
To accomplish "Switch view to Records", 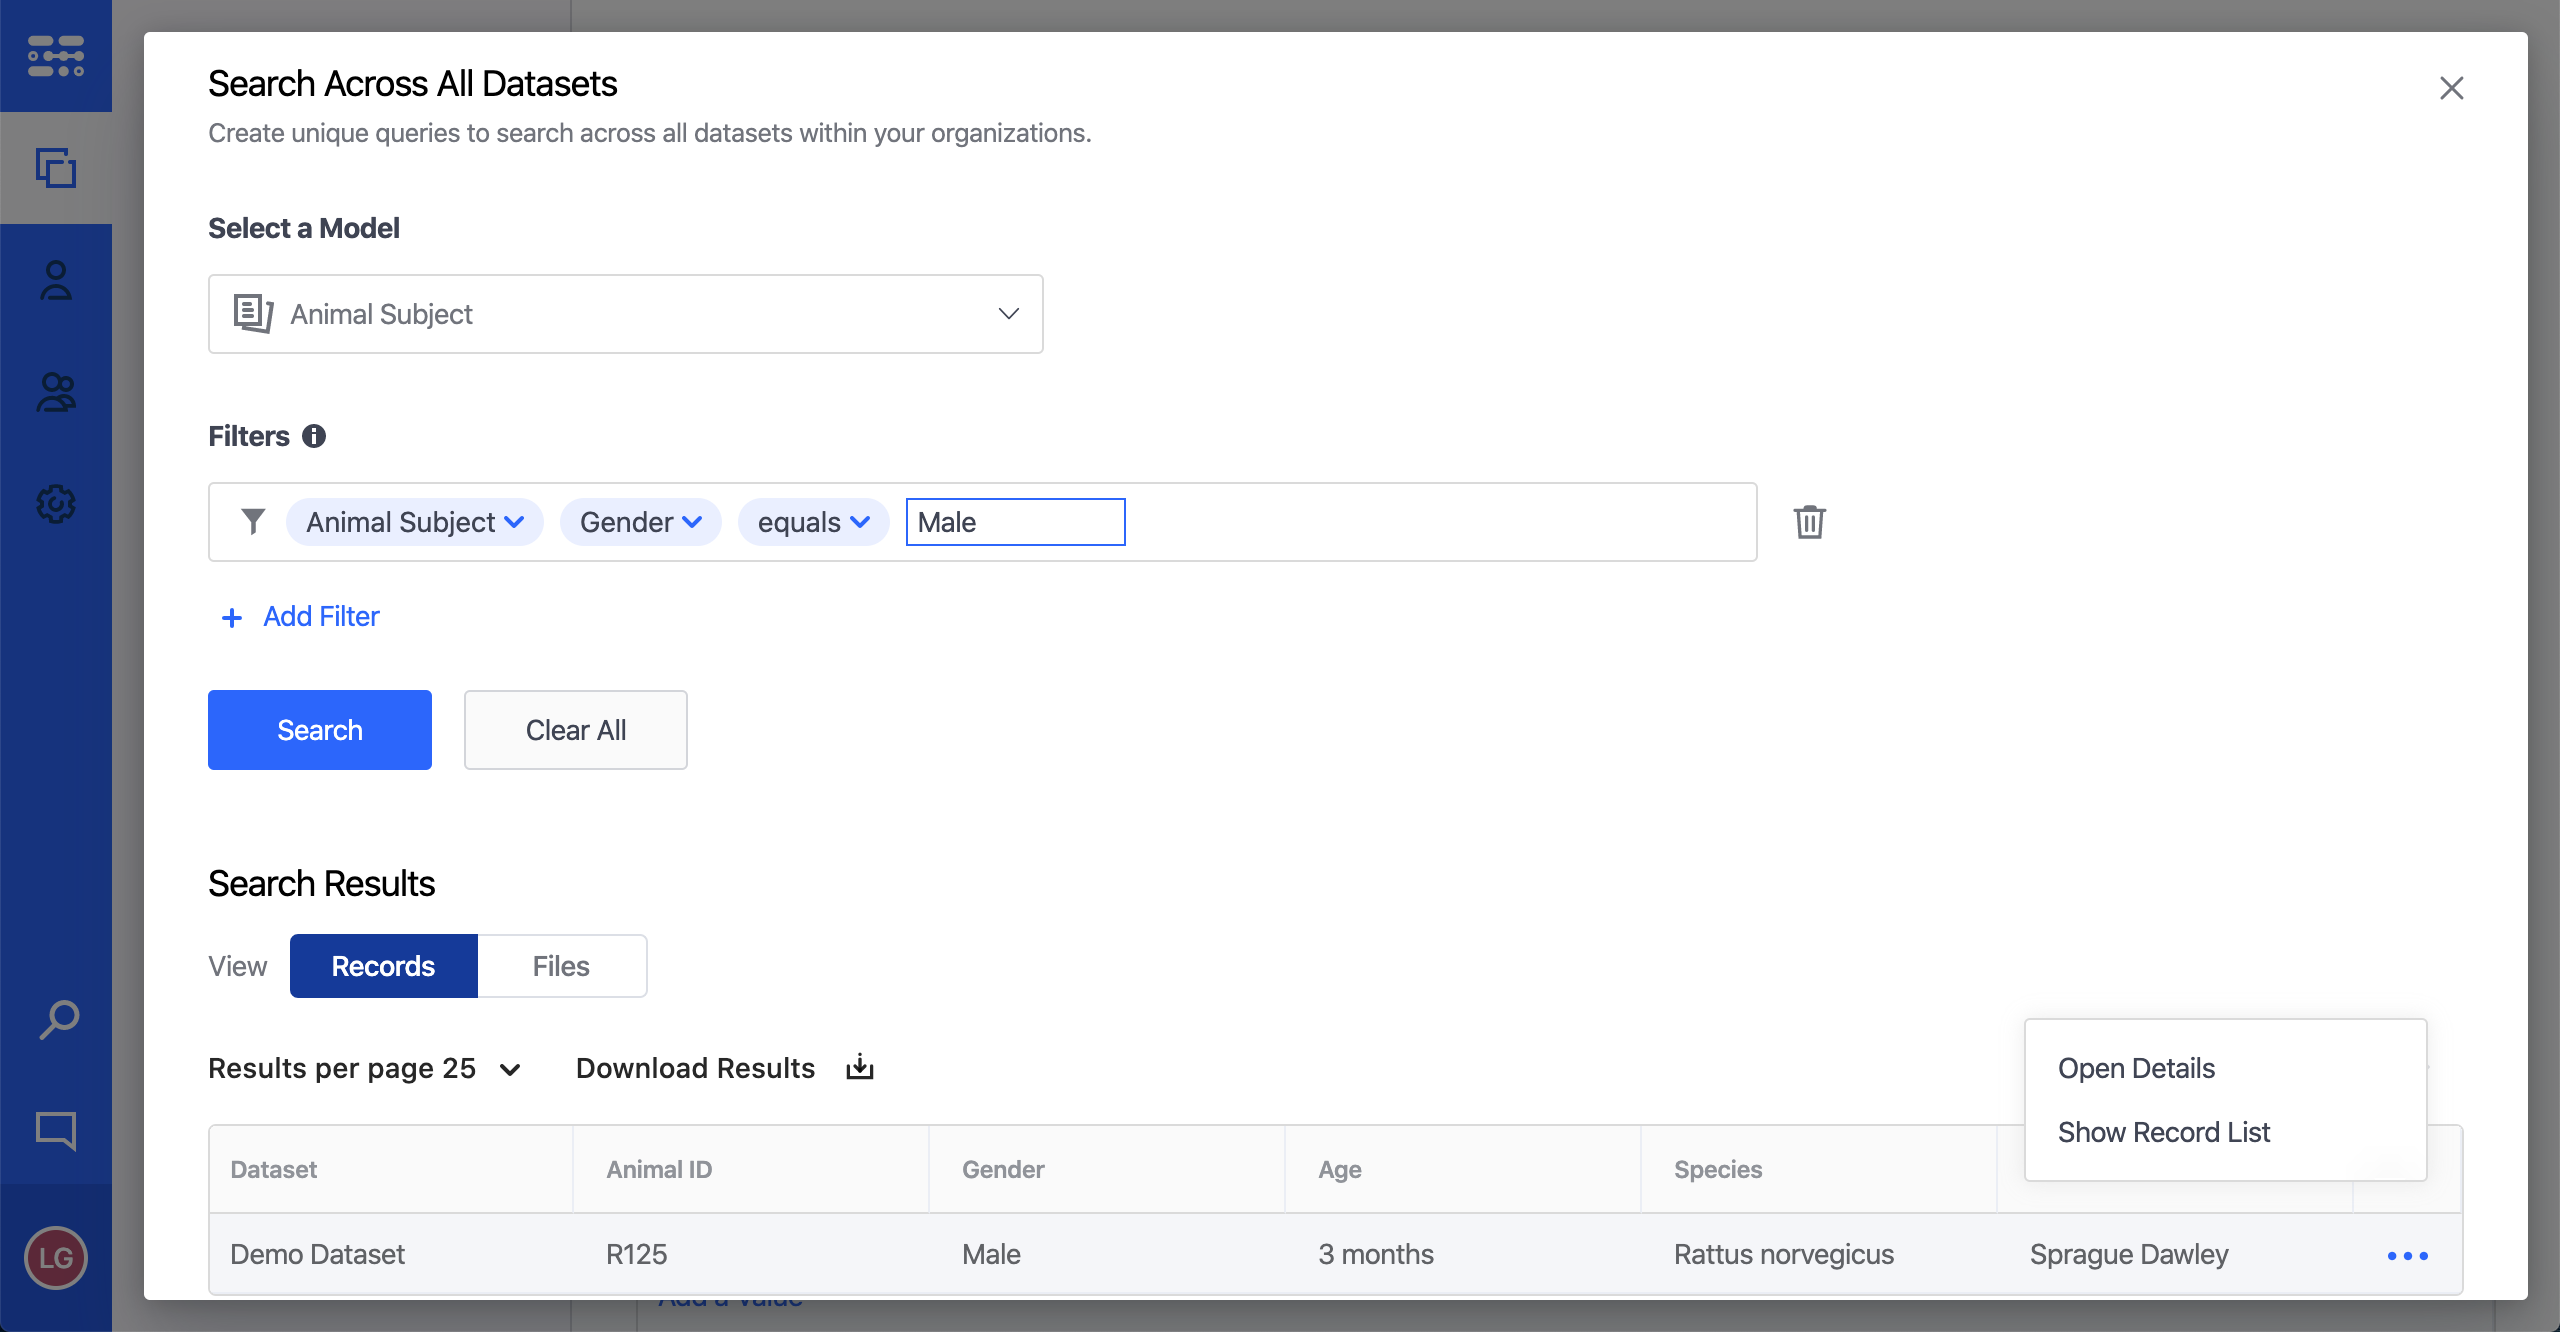I will point(383,966).
